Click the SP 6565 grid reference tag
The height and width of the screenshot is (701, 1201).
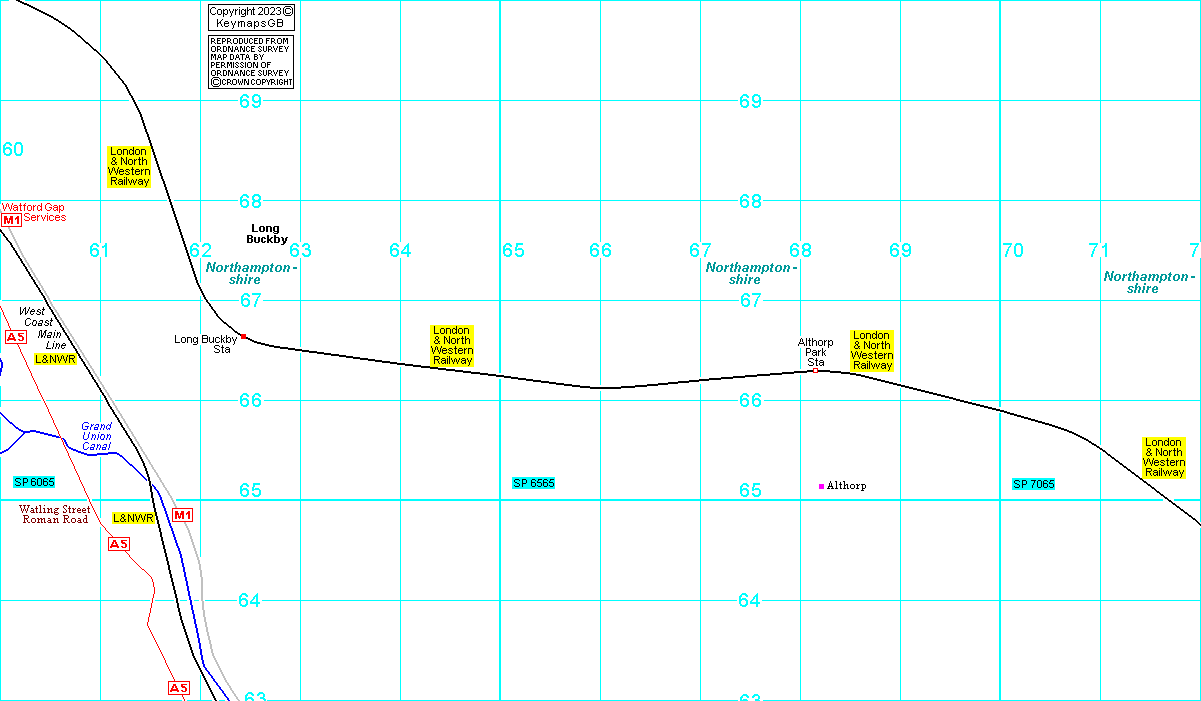pyautogui.click(x=533, y=483)
